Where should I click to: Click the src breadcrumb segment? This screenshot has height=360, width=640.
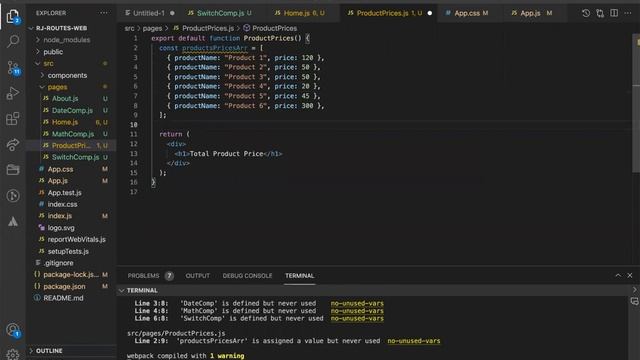(x=129, y=28)
